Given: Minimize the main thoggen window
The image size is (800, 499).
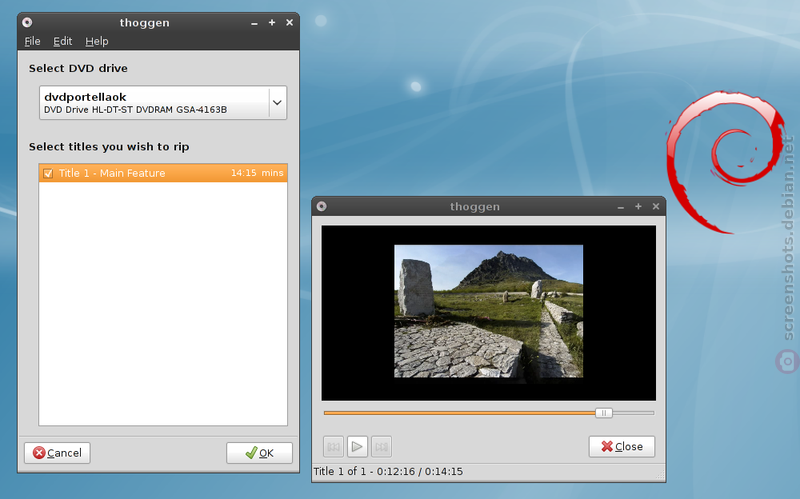Looking at the screenshot, I should [x=254, y=23].
